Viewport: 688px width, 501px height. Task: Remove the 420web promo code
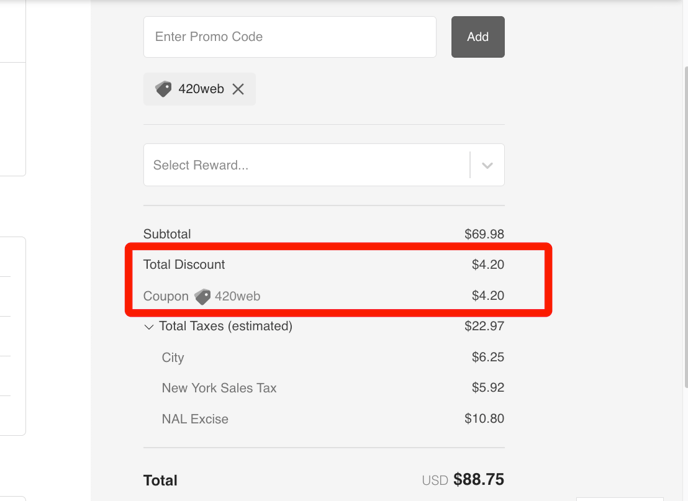(x=238, y=89)
